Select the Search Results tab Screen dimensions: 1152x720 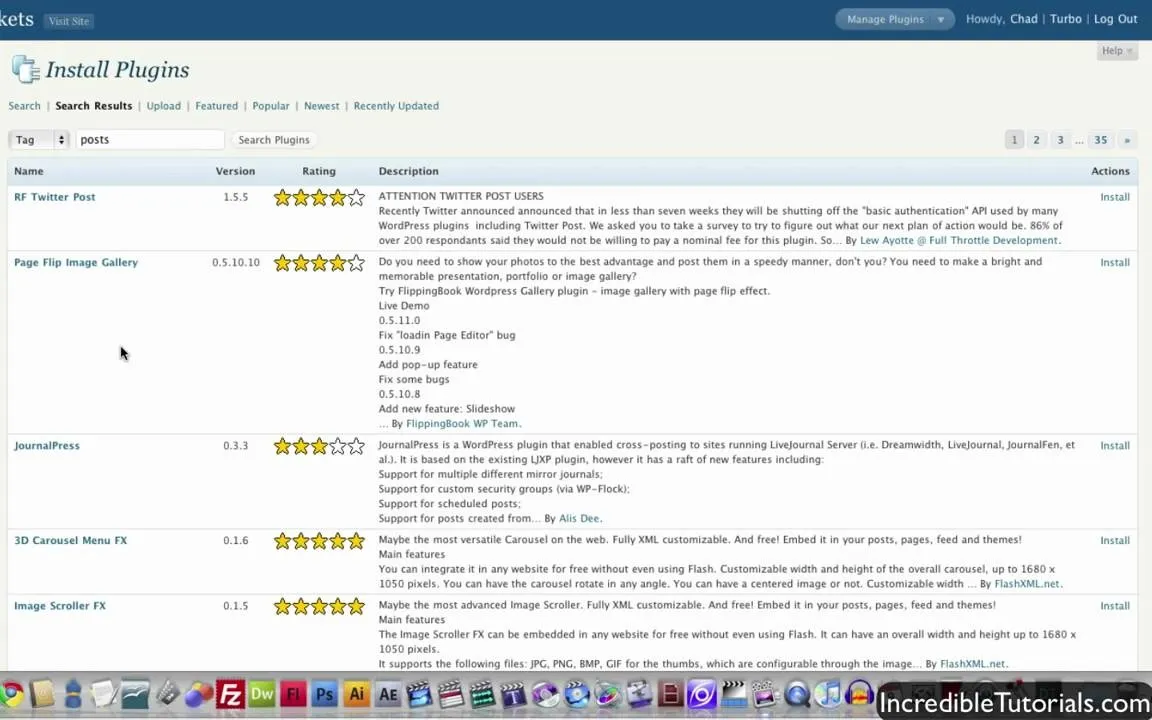point(94,106)
